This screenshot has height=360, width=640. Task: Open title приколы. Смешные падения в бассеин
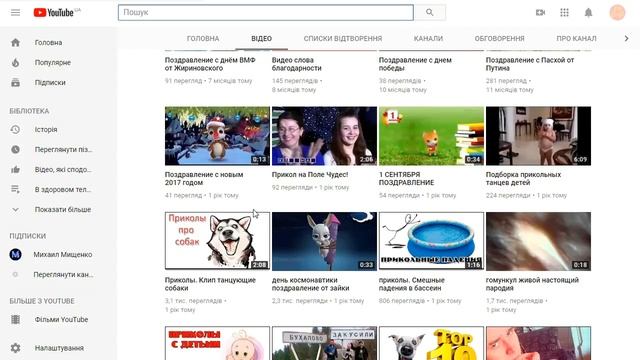tap(412, 284)
